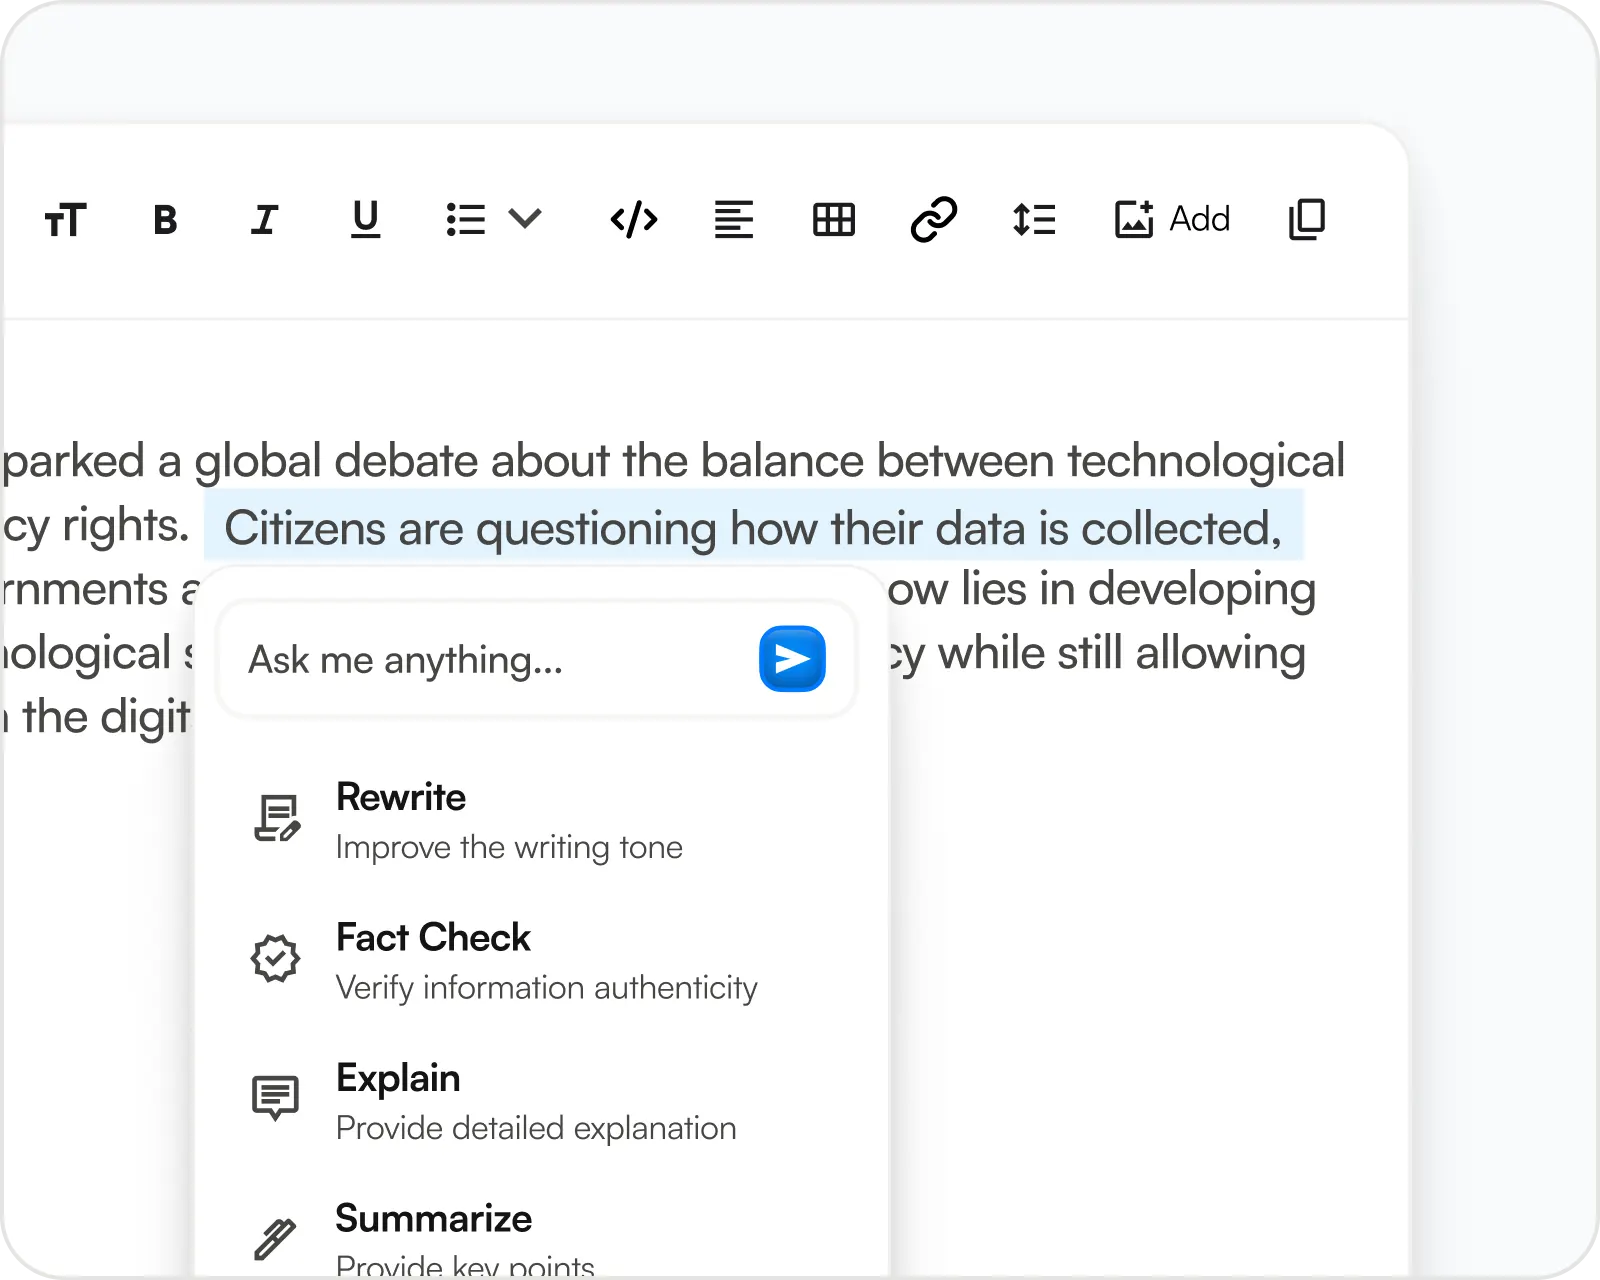This screenshot has height=1280, width=1600.
Task: Click the text size formatting icon
Action: point(65,219)
